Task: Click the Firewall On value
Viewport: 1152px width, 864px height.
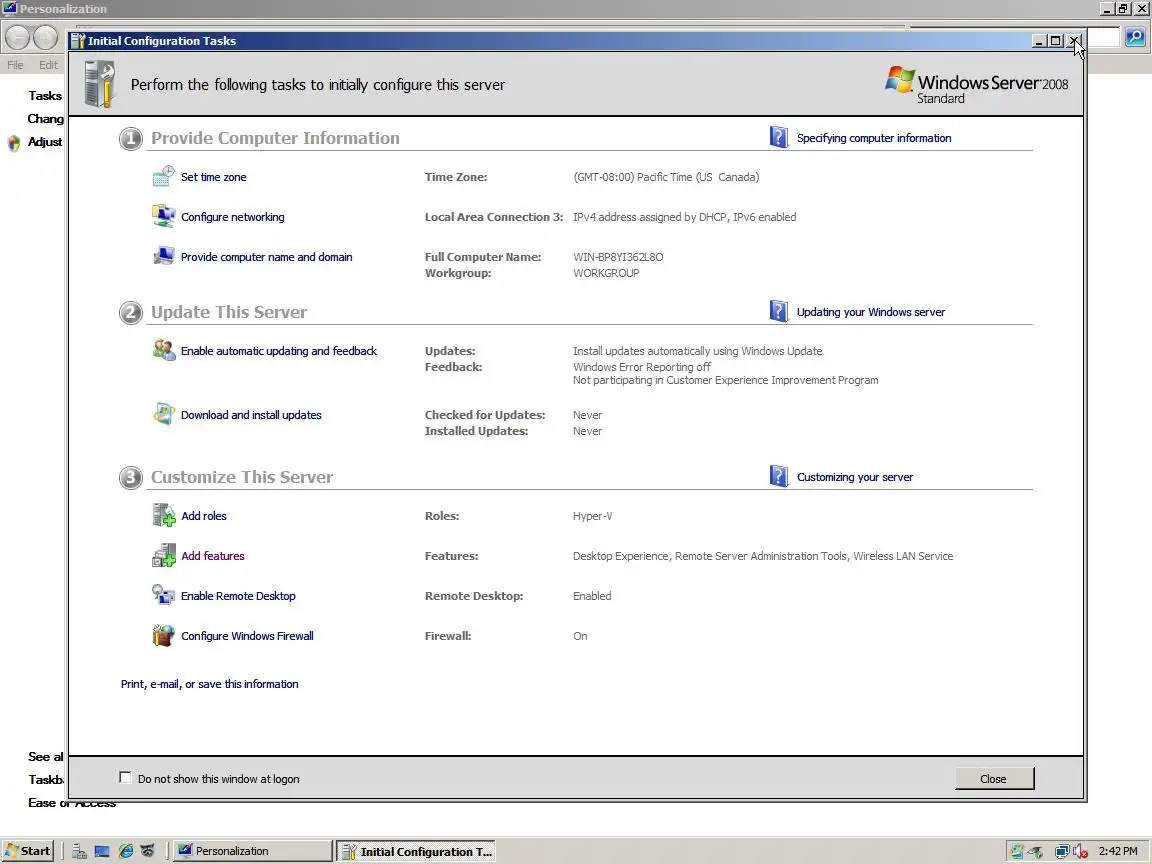Action: pyautogui.click(x=580, y=636)
